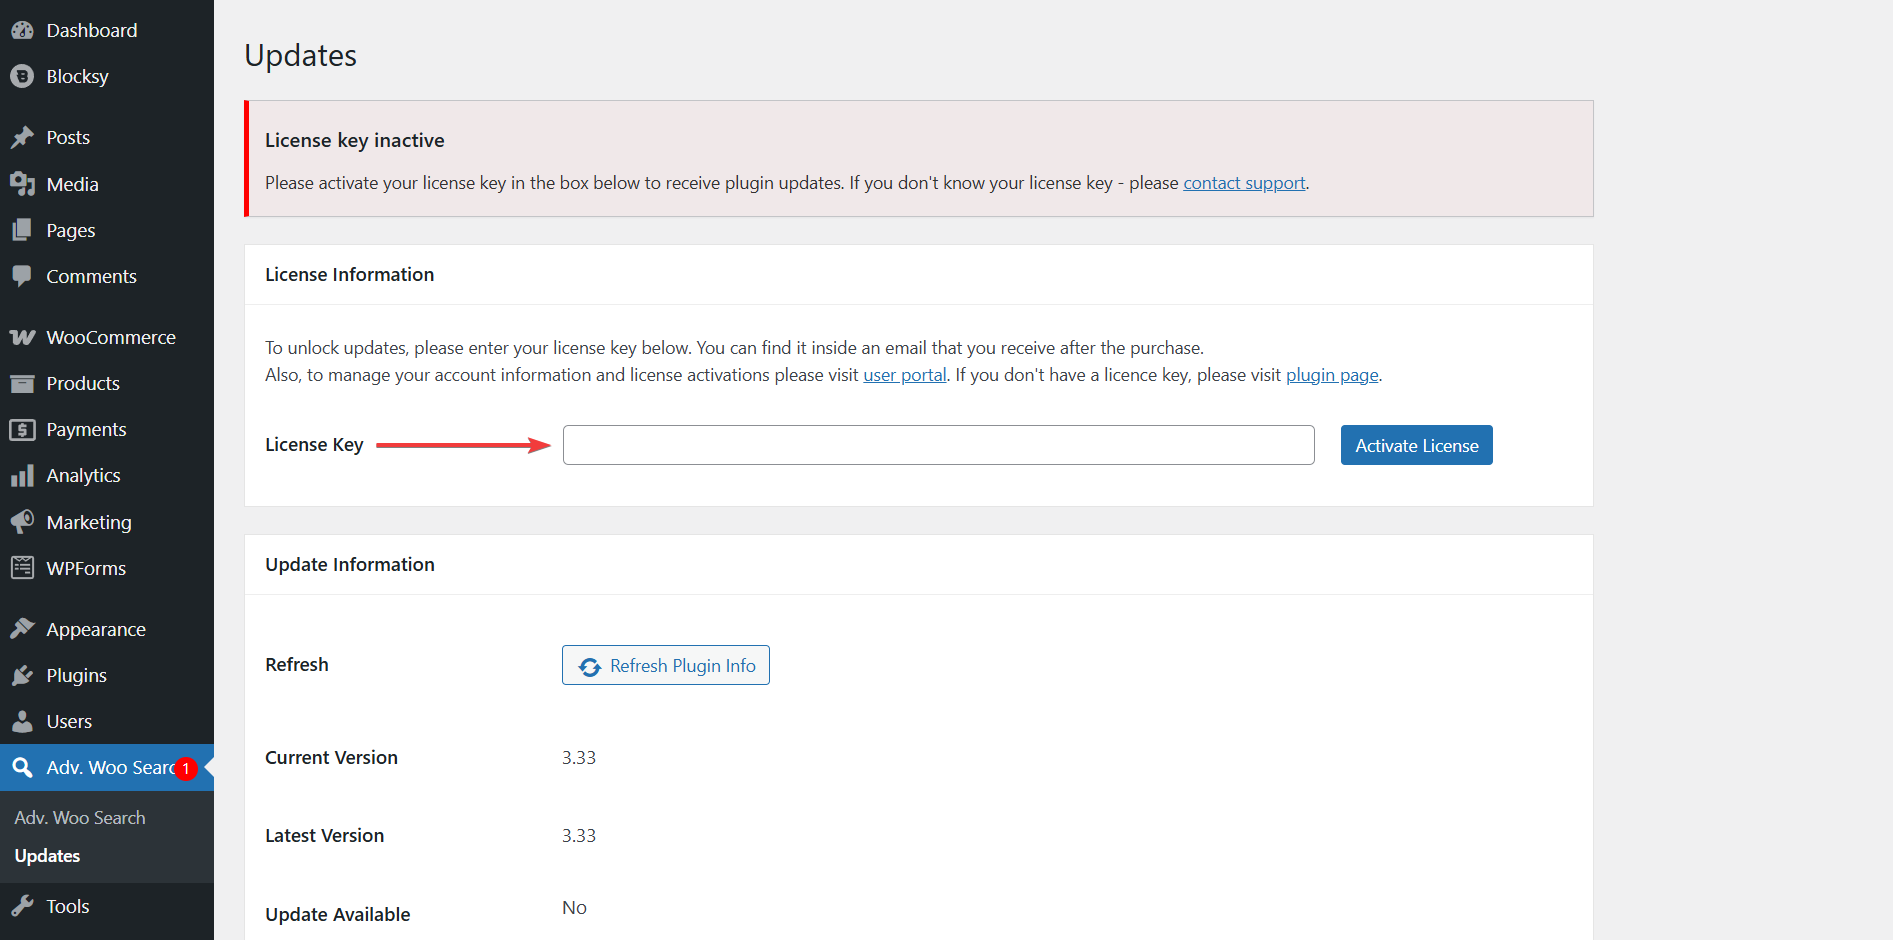Open the Blocksy menu
The width and height of the screenshot is (1893, 940).
[x=77, y=76]
